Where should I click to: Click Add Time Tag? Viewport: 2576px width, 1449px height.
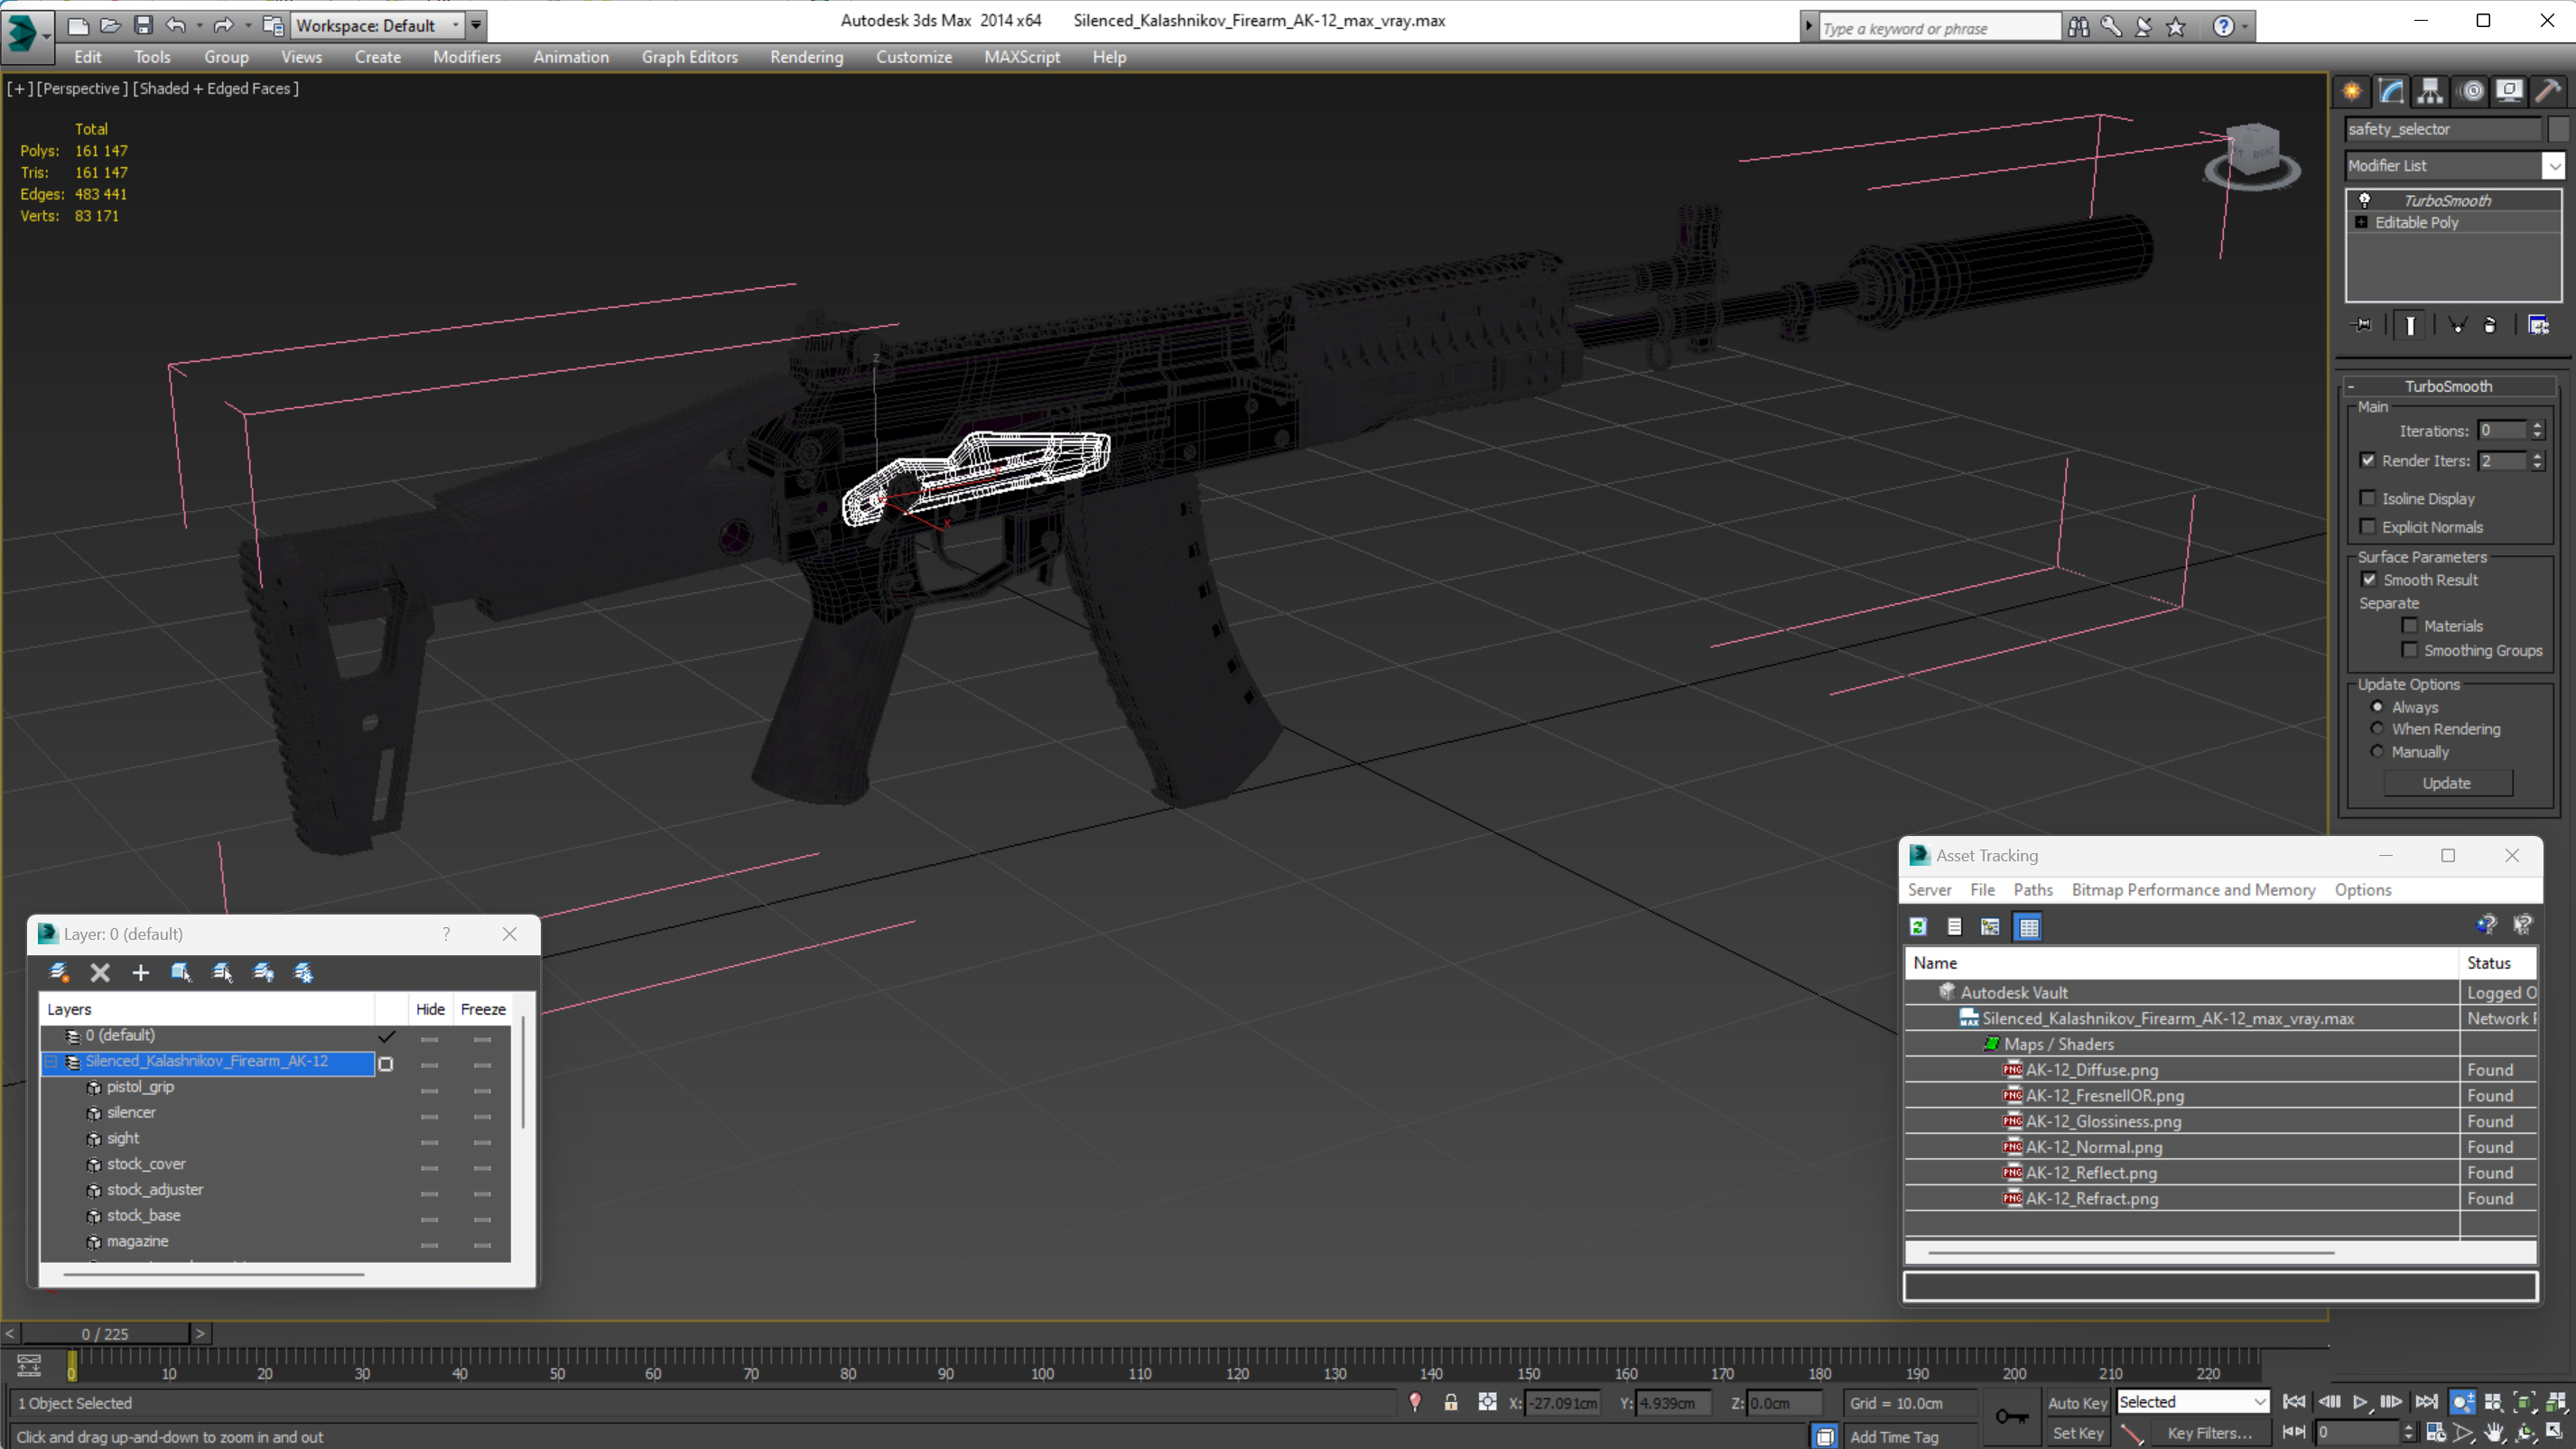[x=1894, y=1437]
